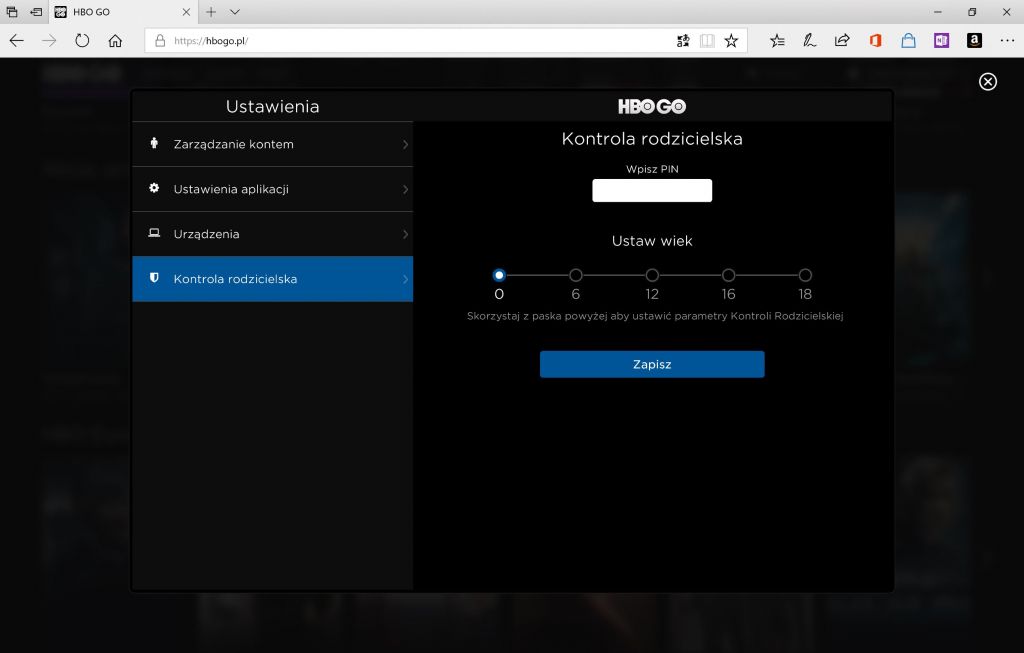Open the Office extension icon
This screenshot has height=653, width=1024.
tap(876, 40)
